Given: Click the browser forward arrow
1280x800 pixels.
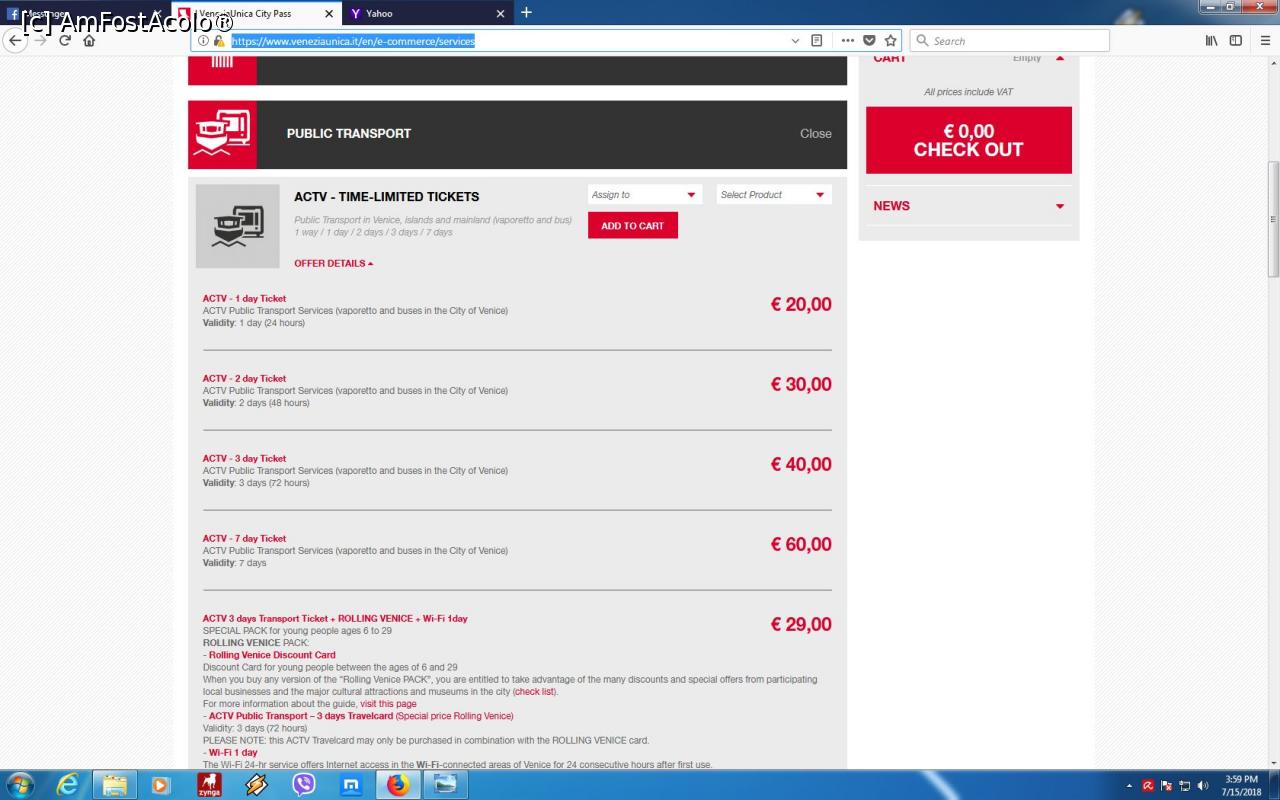Looking at the screenshot, I should point(41,41).
